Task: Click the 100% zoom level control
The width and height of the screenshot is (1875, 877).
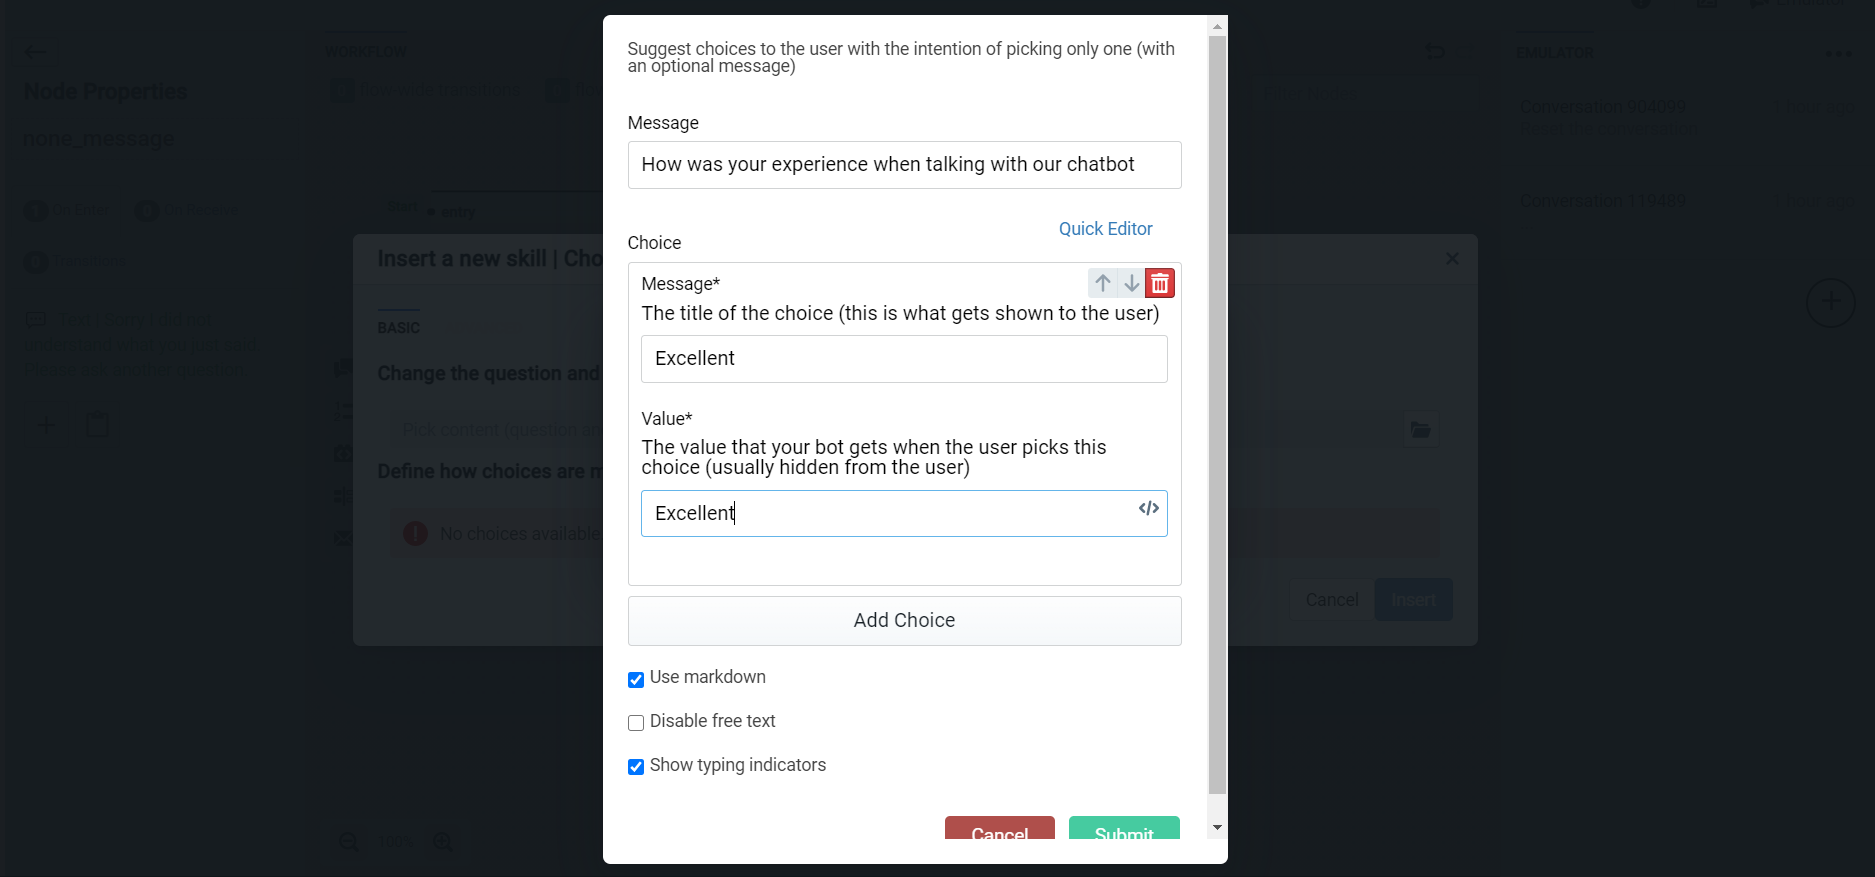Action: pos(395,841)
